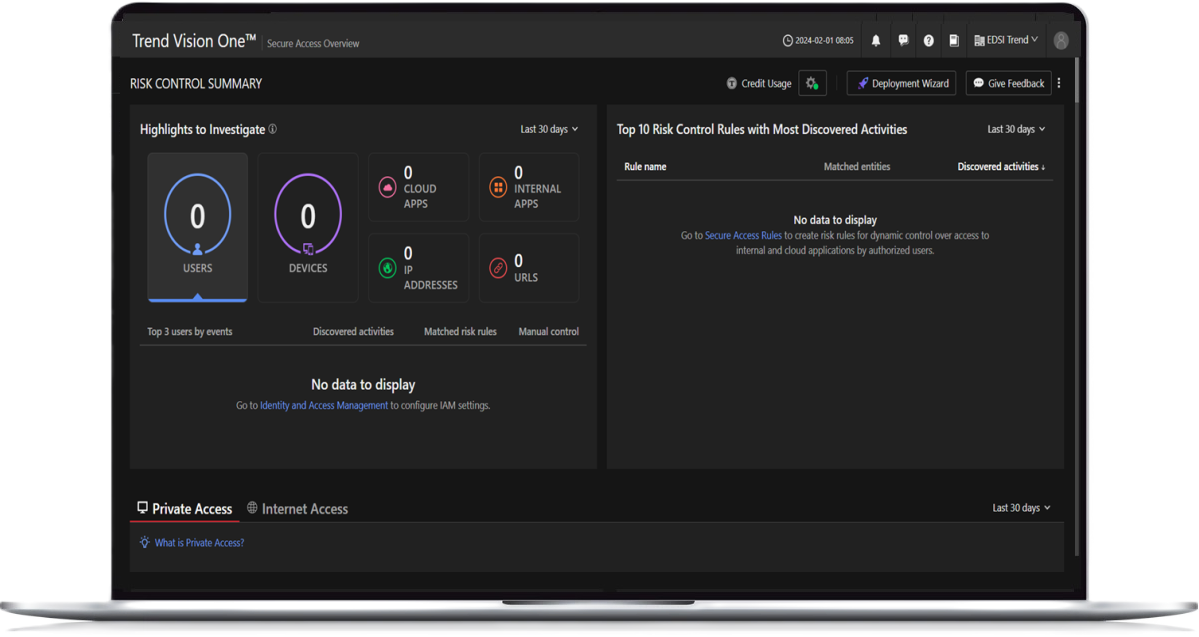The height and width of the screenshot is (637, 1199).
Task: Click the red URLs link icon
Action: click(x=498, y=268)
